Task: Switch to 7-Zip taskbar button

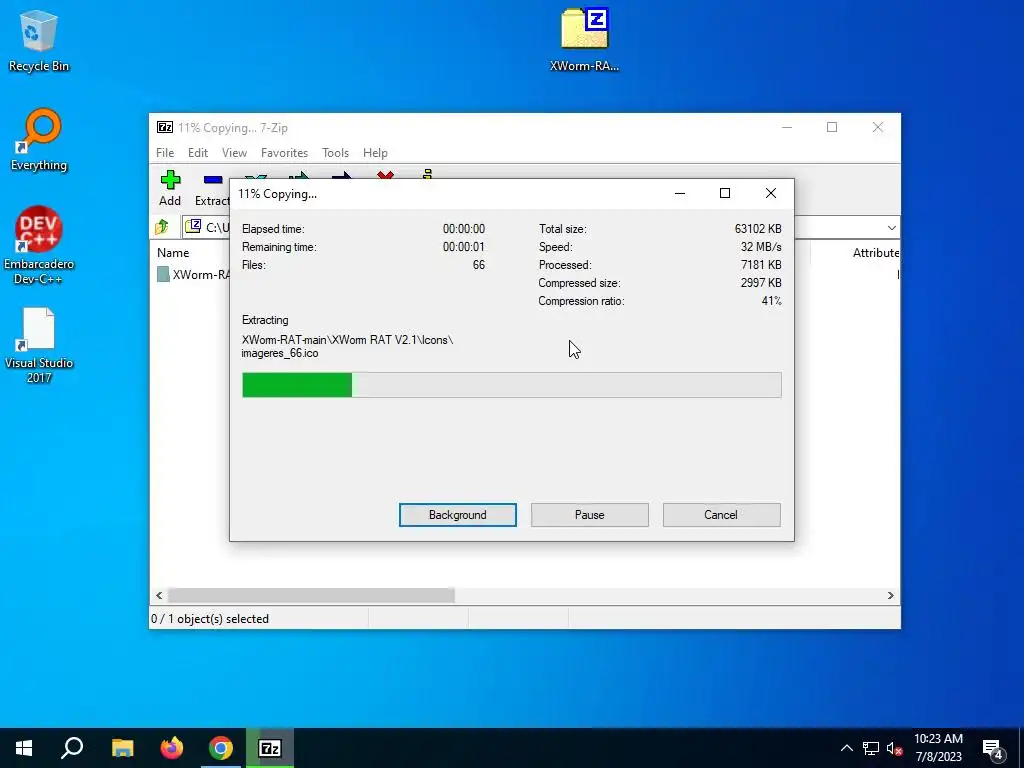Action: coord(270,748)
